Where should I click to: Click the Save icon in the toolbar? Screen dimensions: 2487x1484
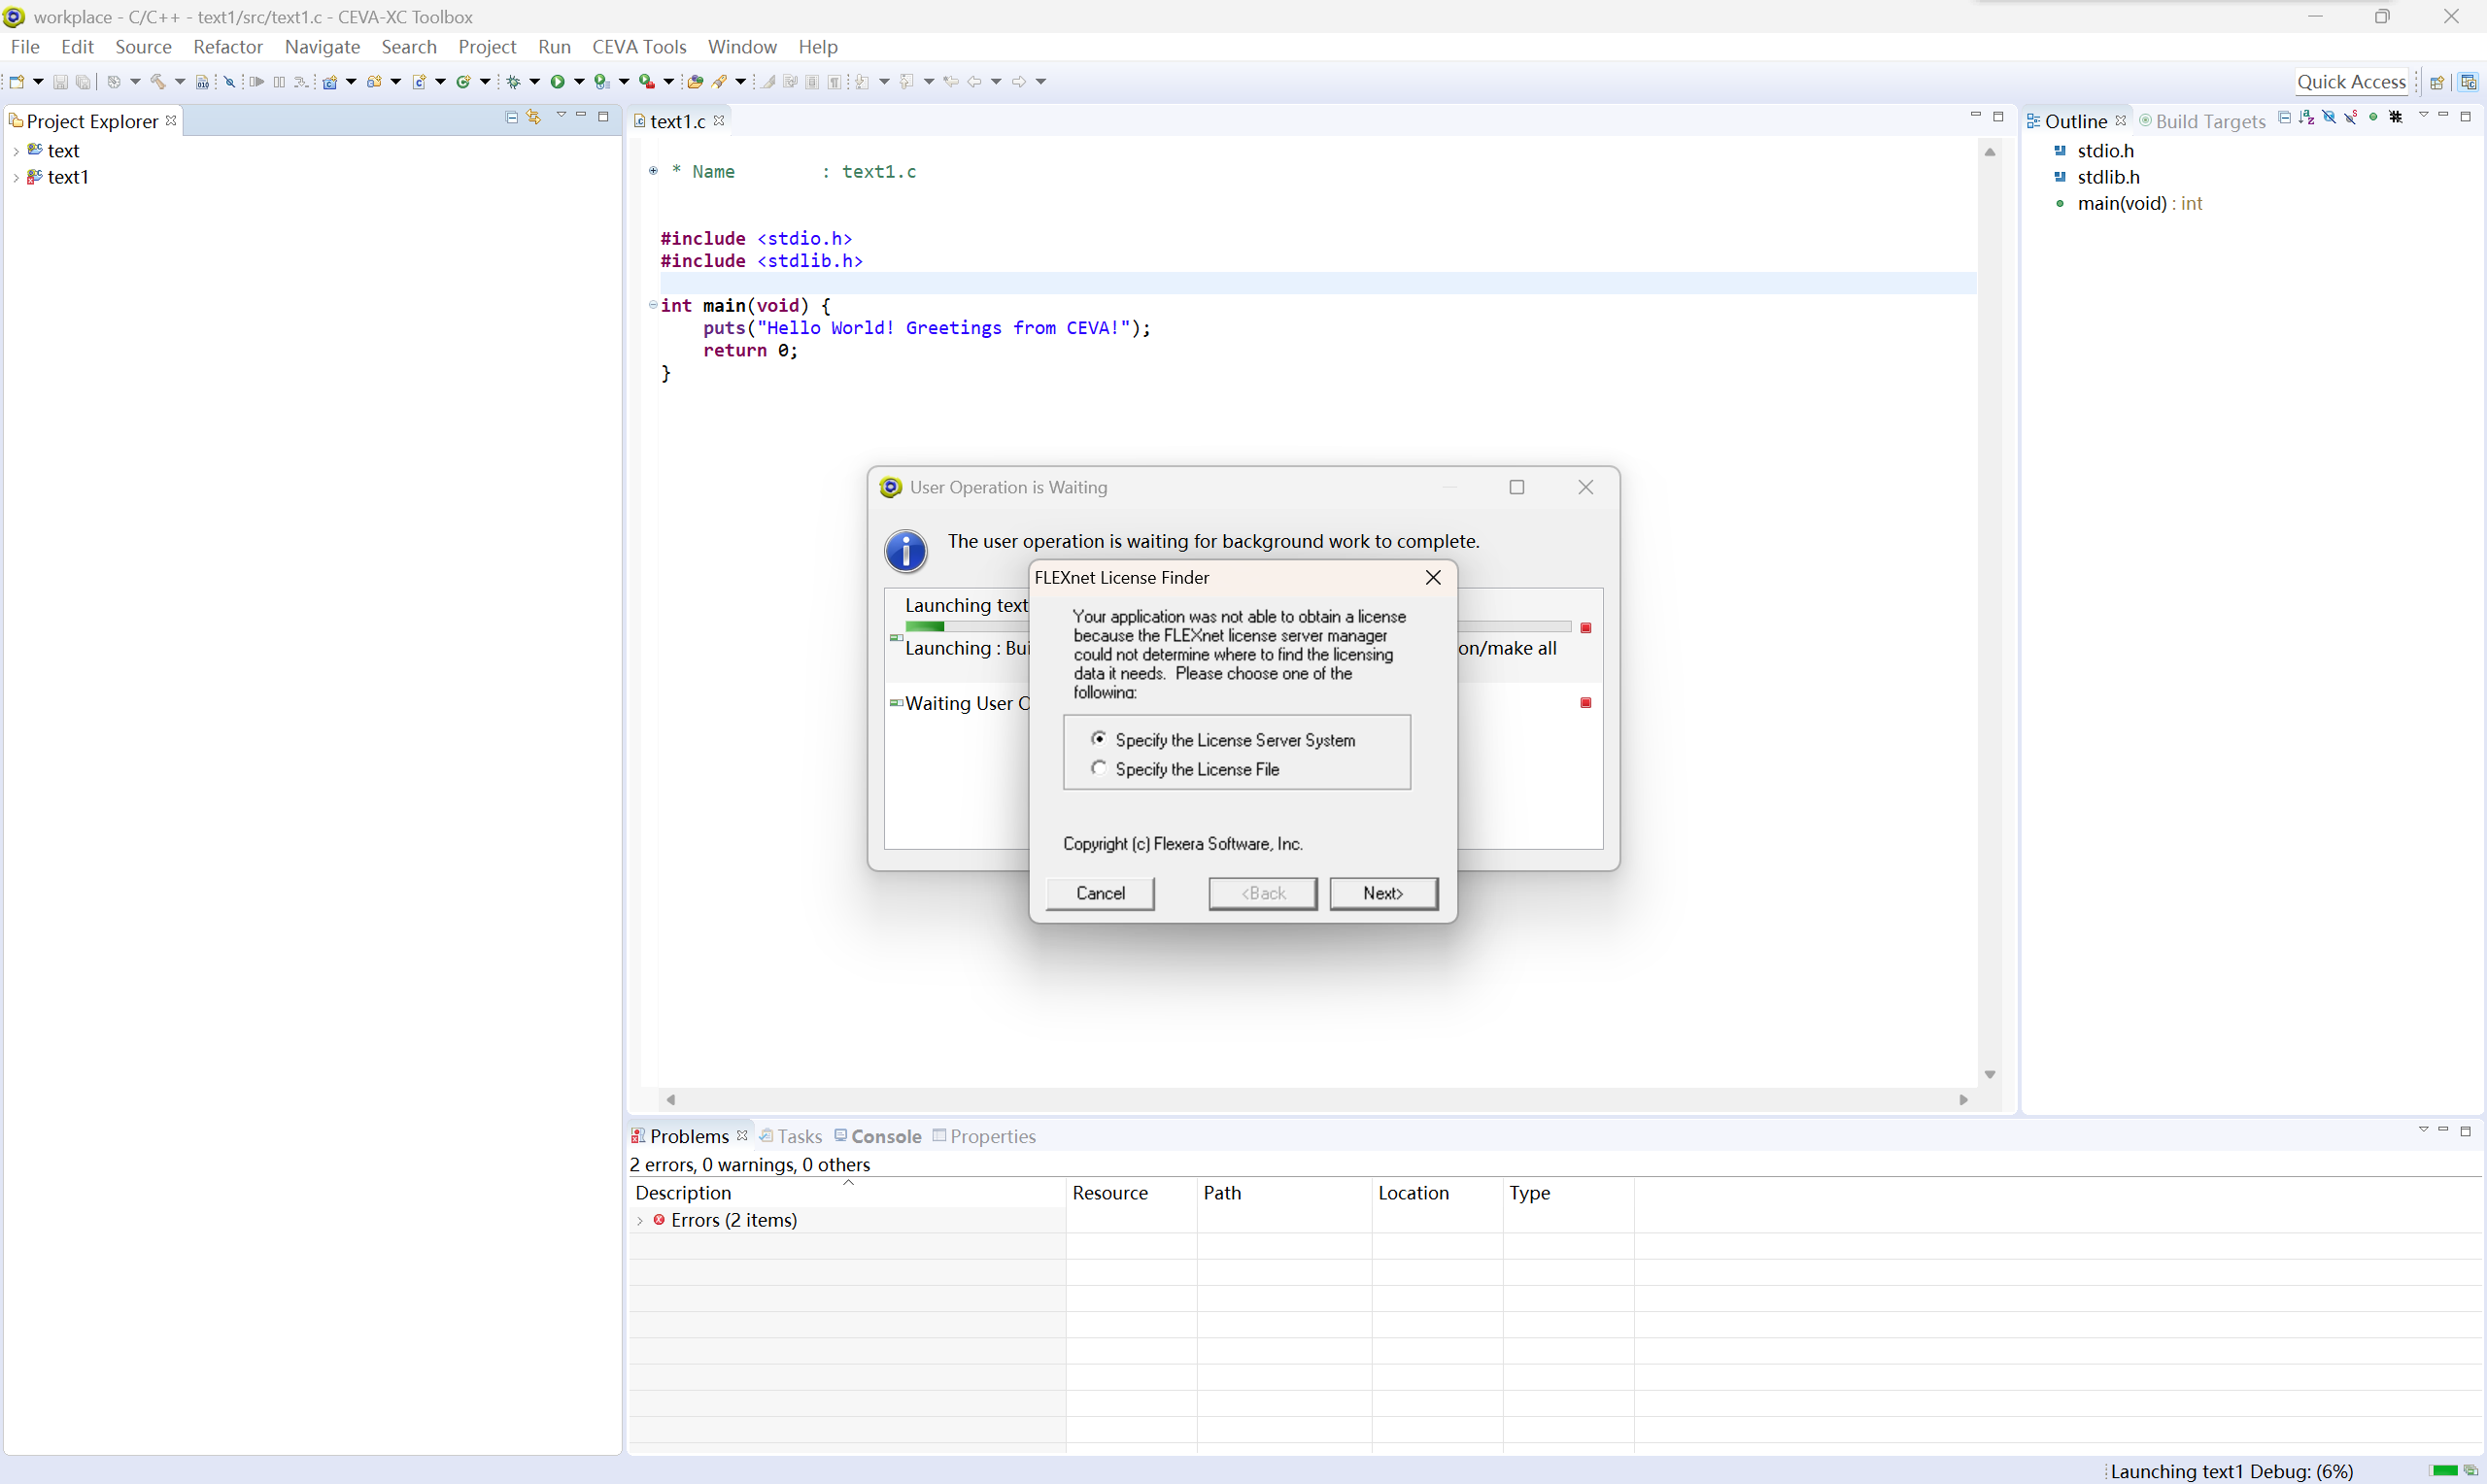pyautogui.click(x=60, y=82)
